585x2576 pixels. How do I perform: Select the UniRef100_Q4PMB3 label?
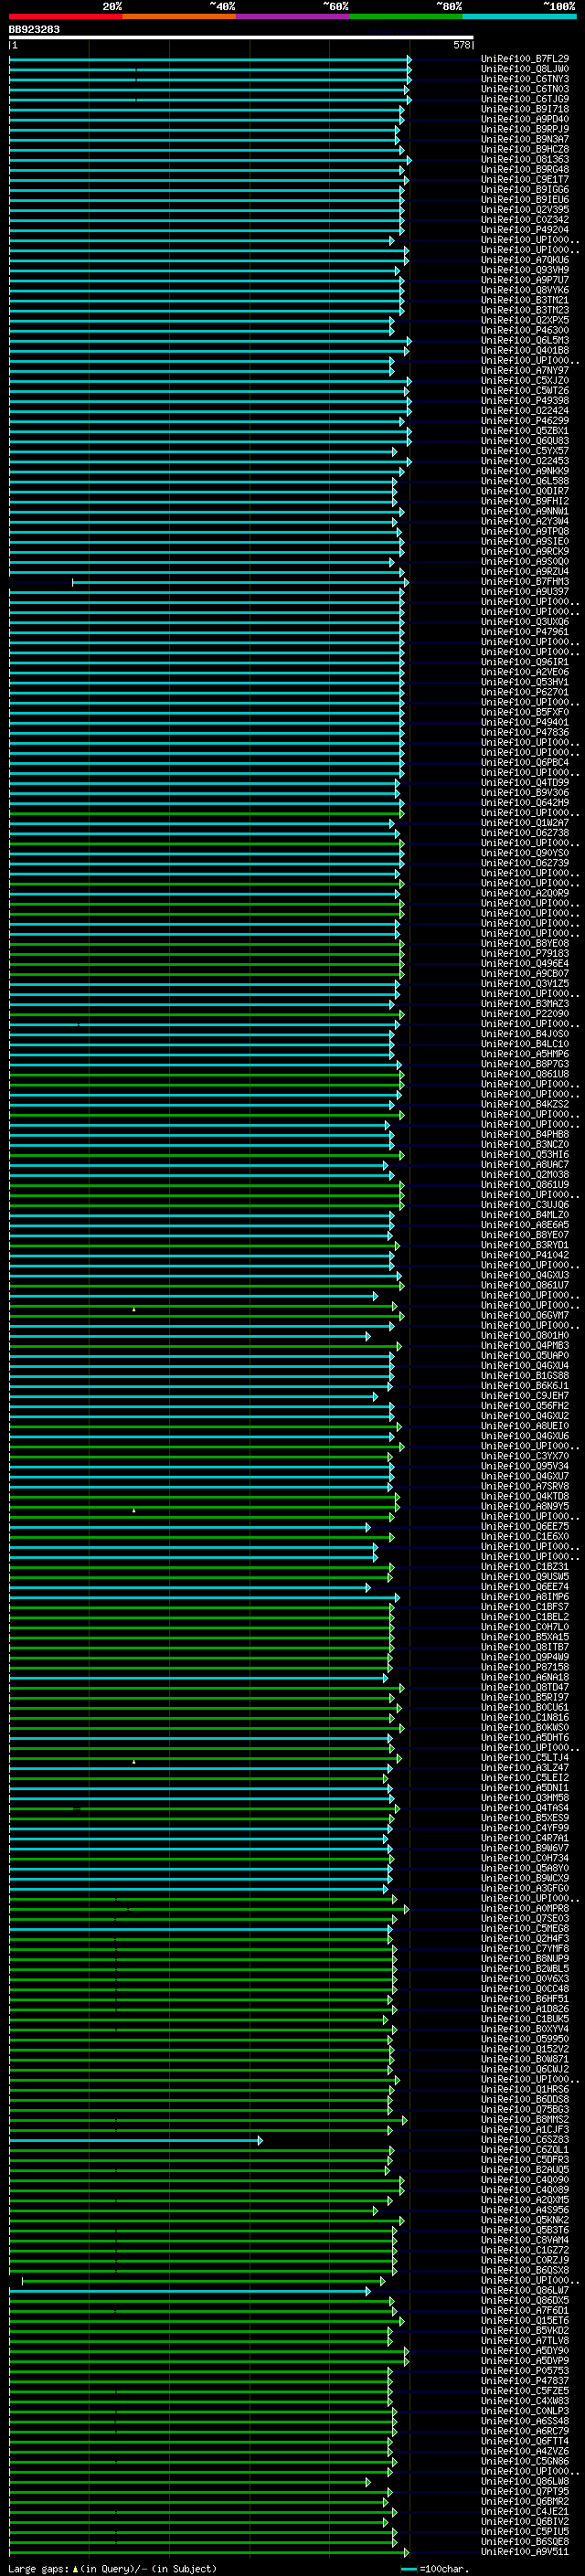coord(525,1346)
